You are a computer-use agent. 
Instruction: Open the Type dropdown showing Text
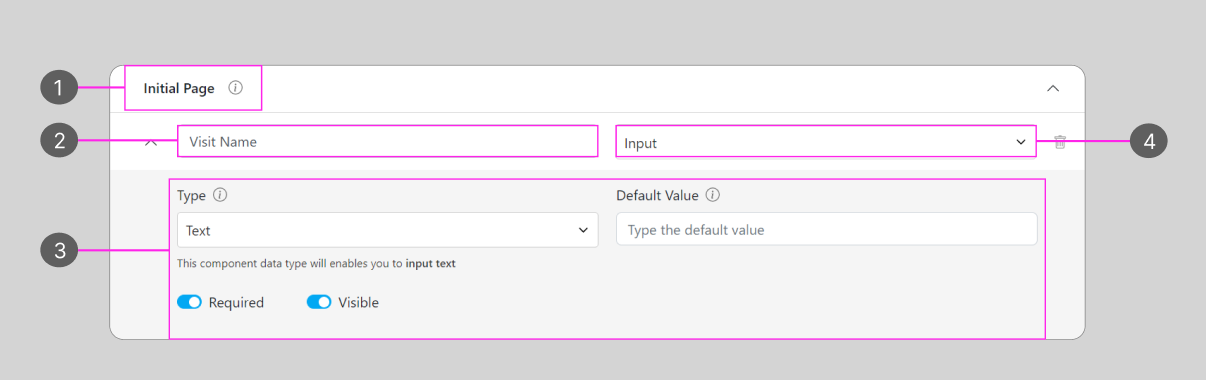point(388,230)
